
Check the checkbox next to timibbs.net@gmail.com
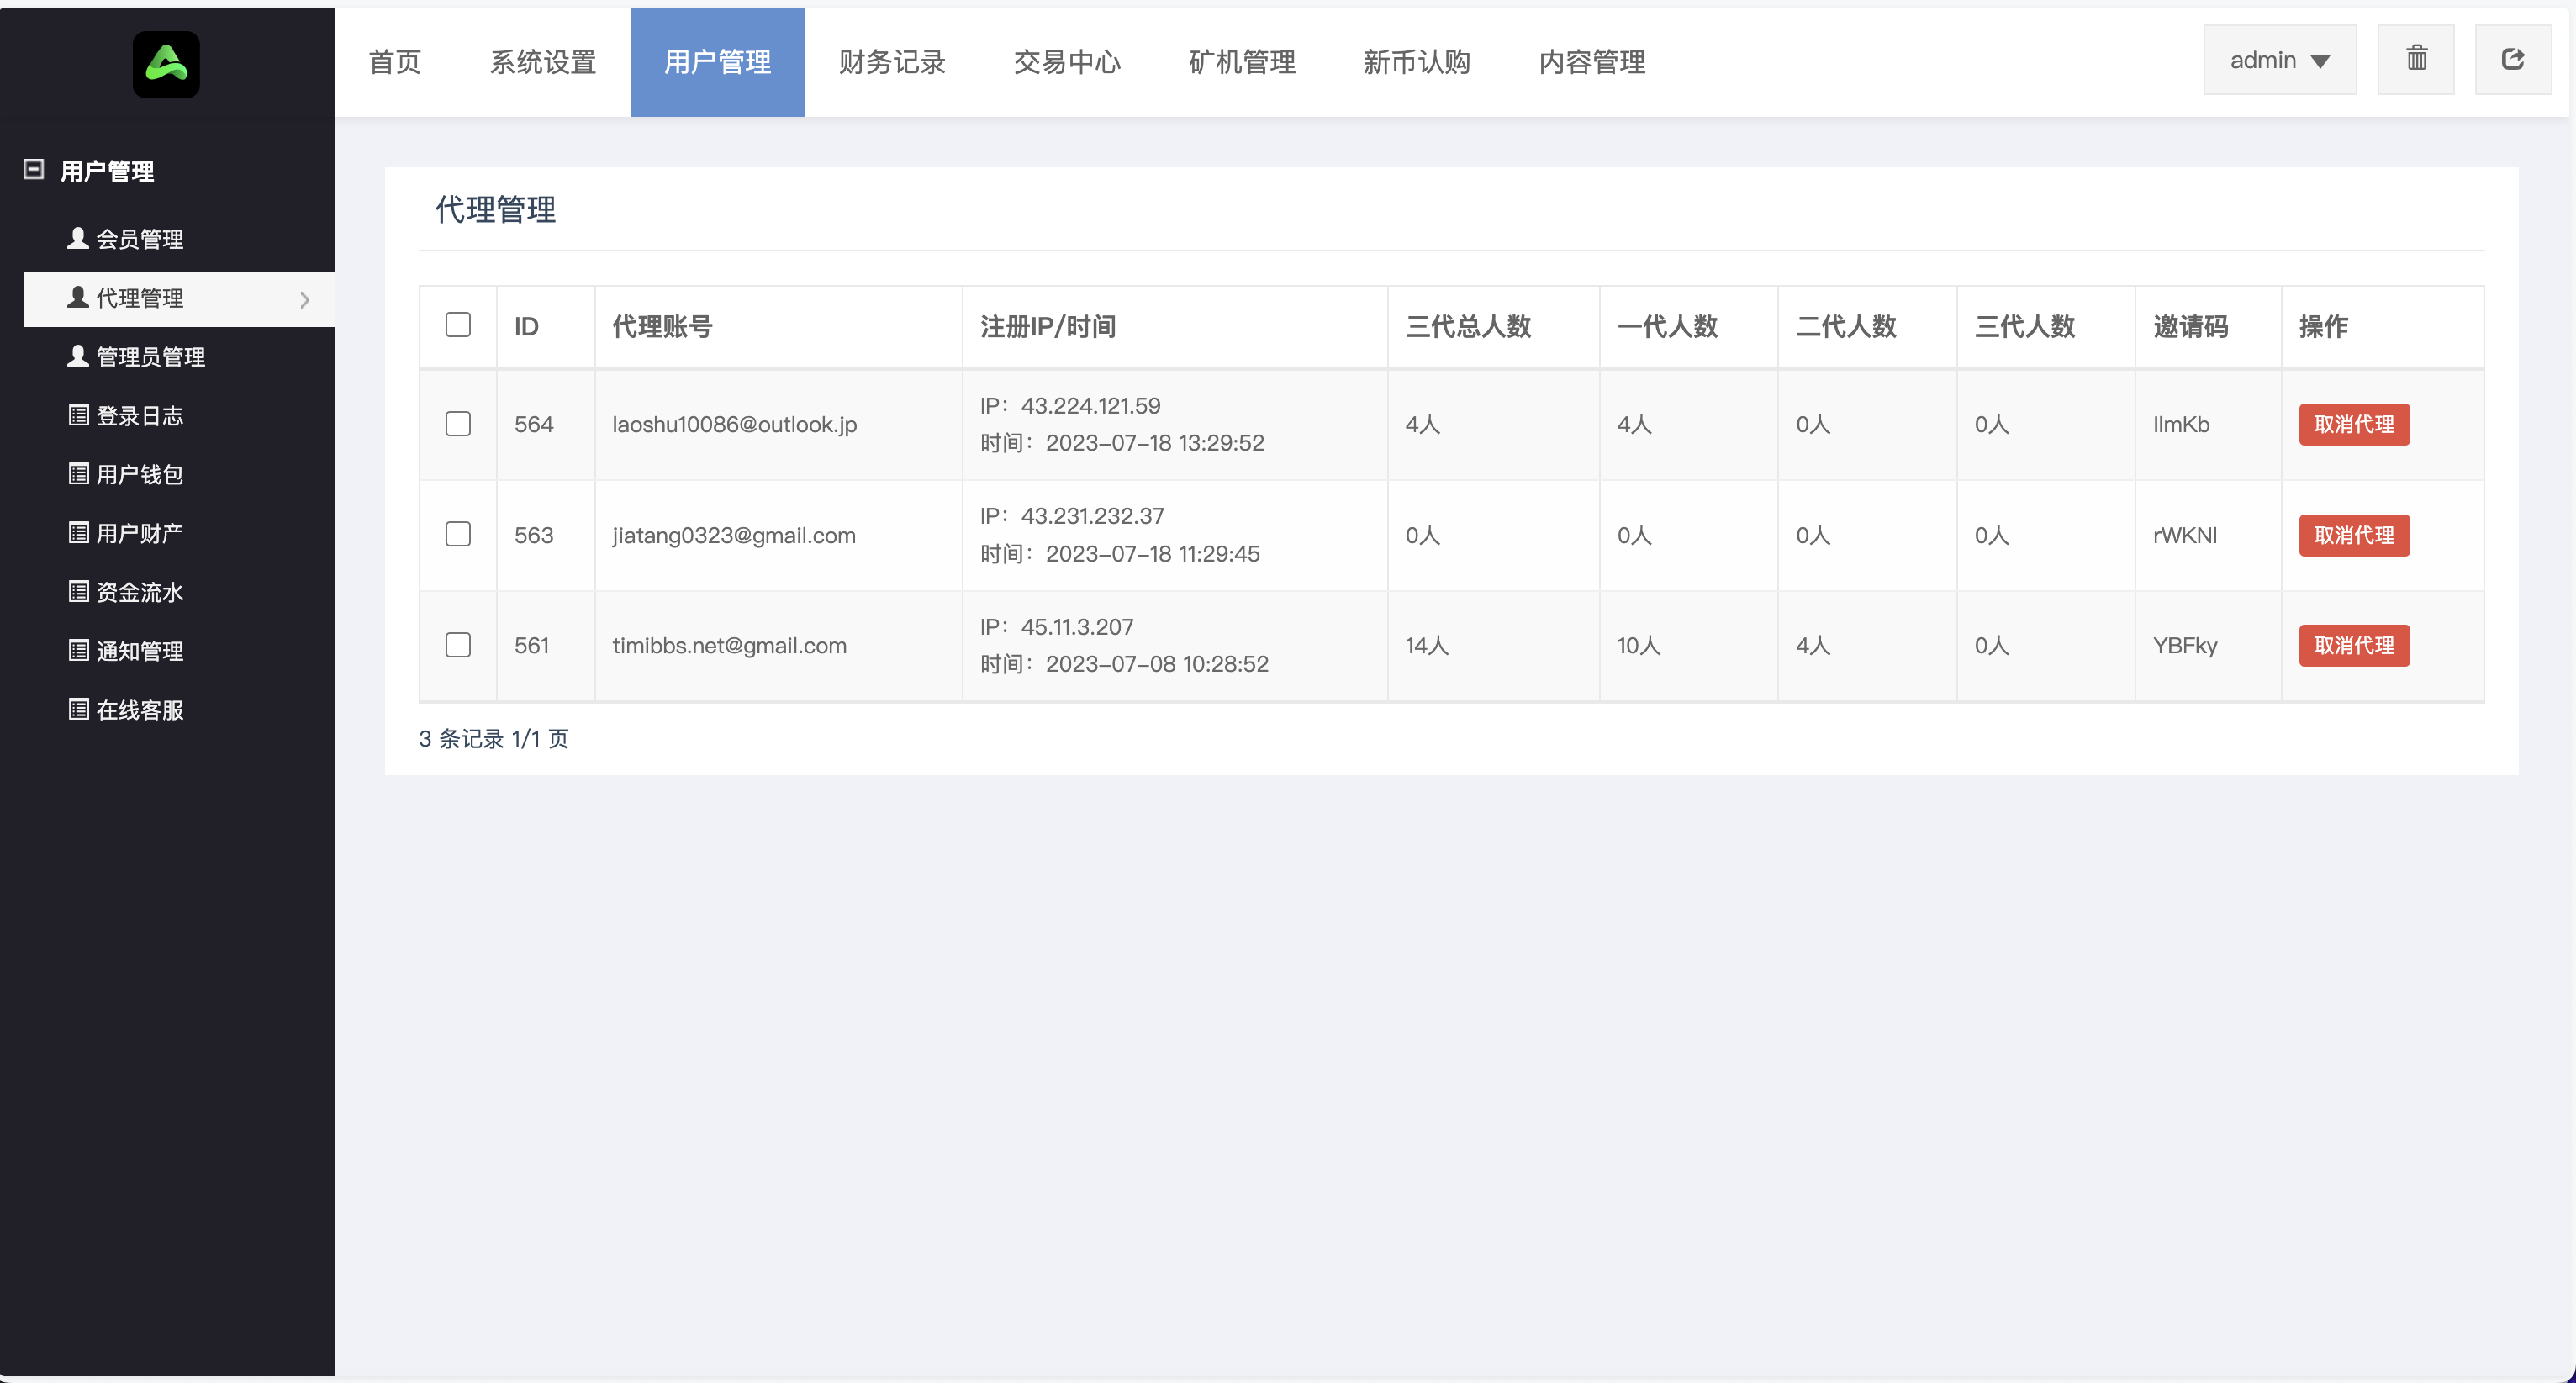point(458,645)
